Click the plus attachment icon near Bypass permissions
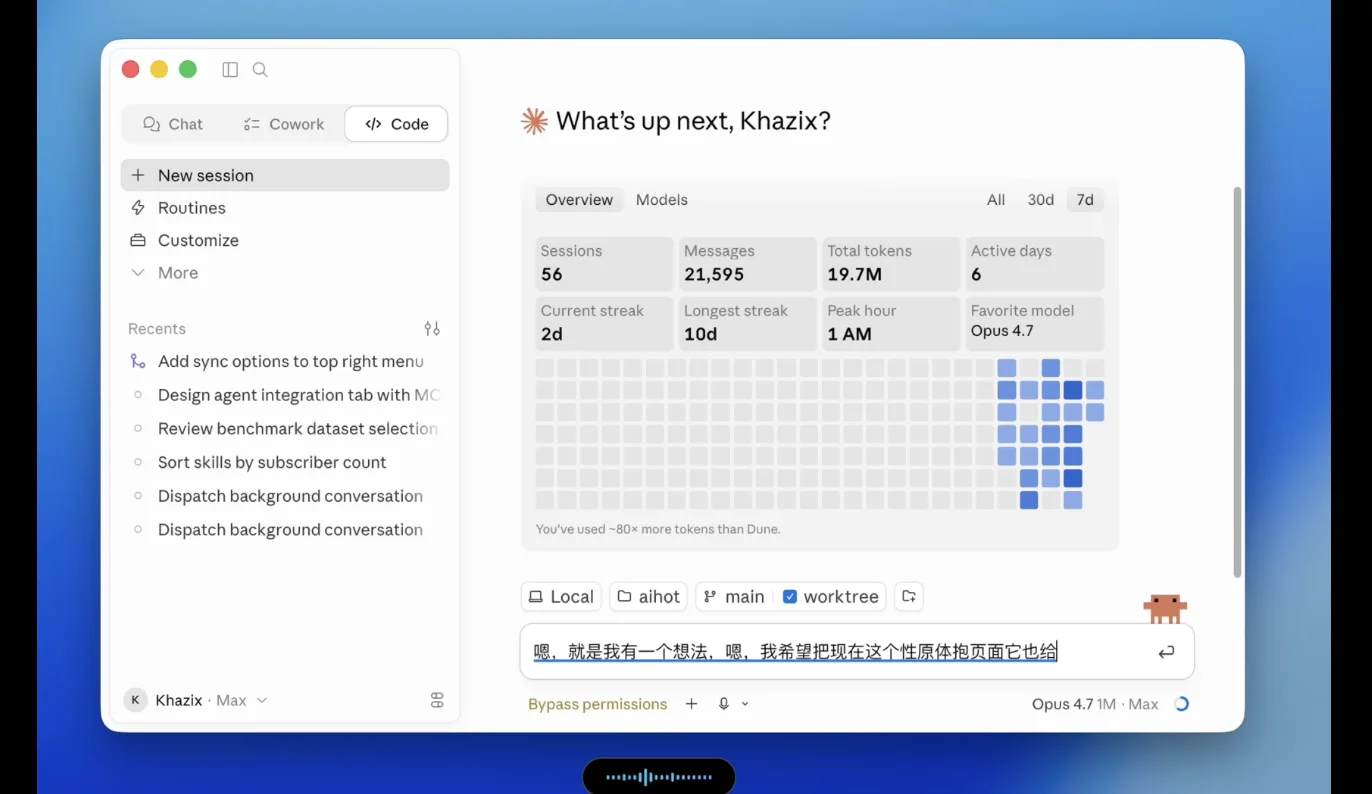 click(x=691, y=704)
